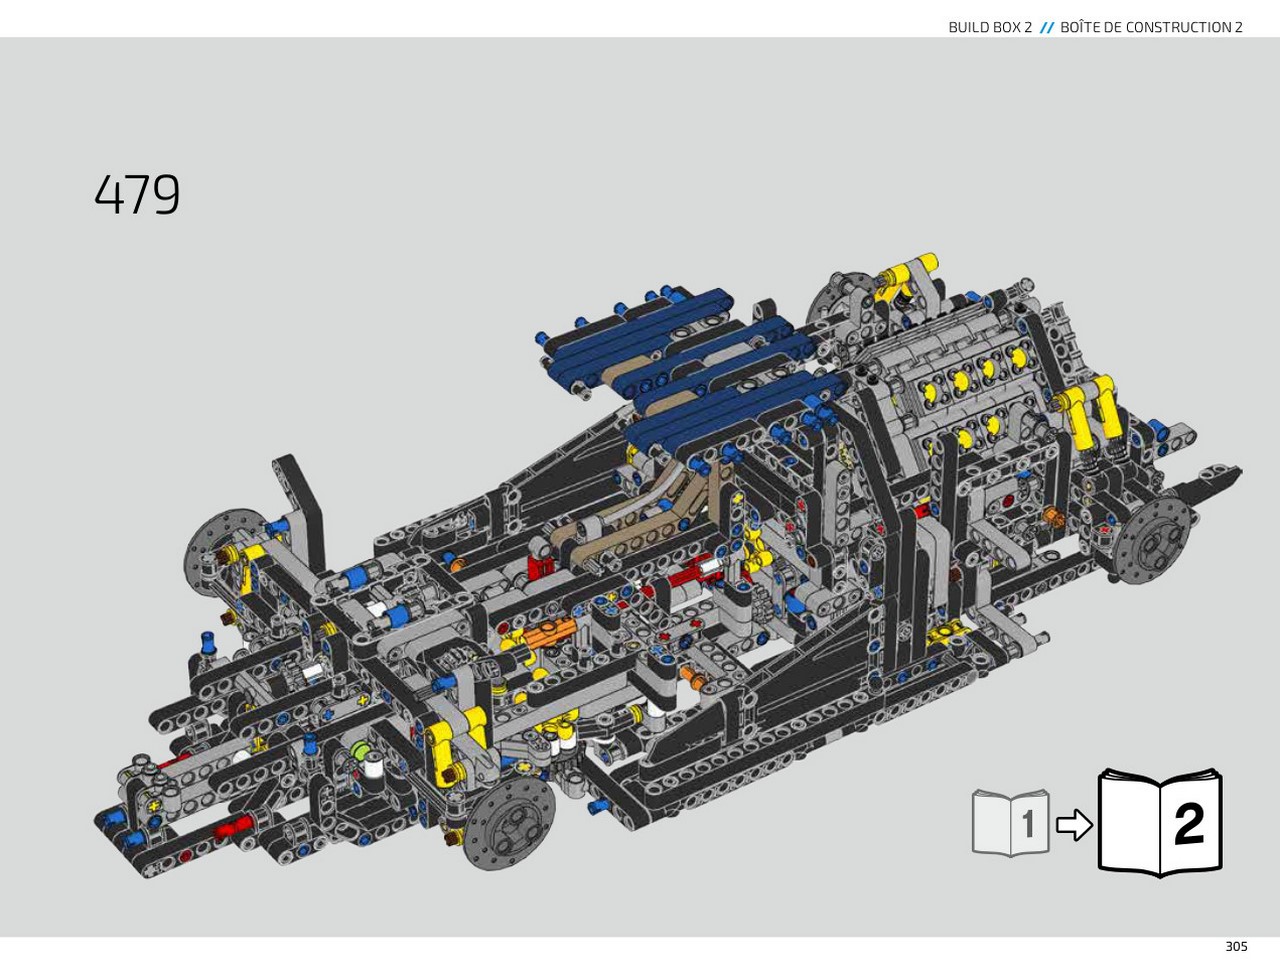Select the rear right wheel hub disc
Screen dimensions: 1280x974
(1154, 540)
